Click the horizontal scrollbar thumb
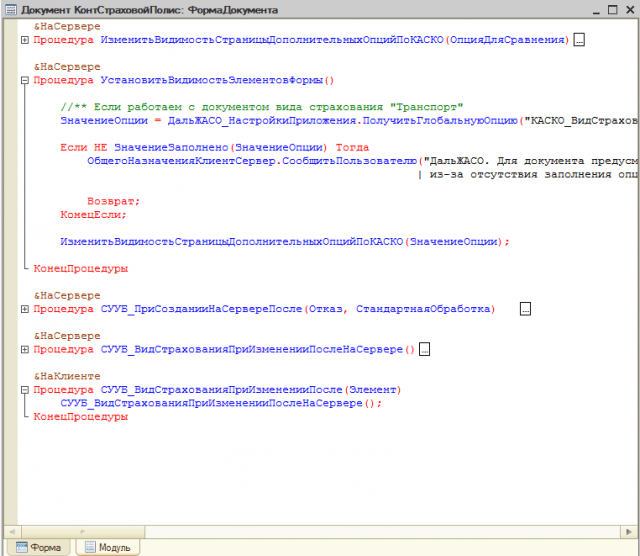Viewport: 640px width, 556px height. pos(83,532)
